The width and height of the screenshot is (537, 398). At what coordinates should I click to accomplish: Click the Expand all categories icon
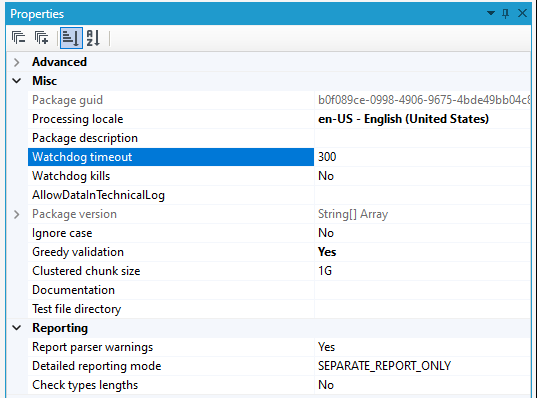tap(41, 38)
